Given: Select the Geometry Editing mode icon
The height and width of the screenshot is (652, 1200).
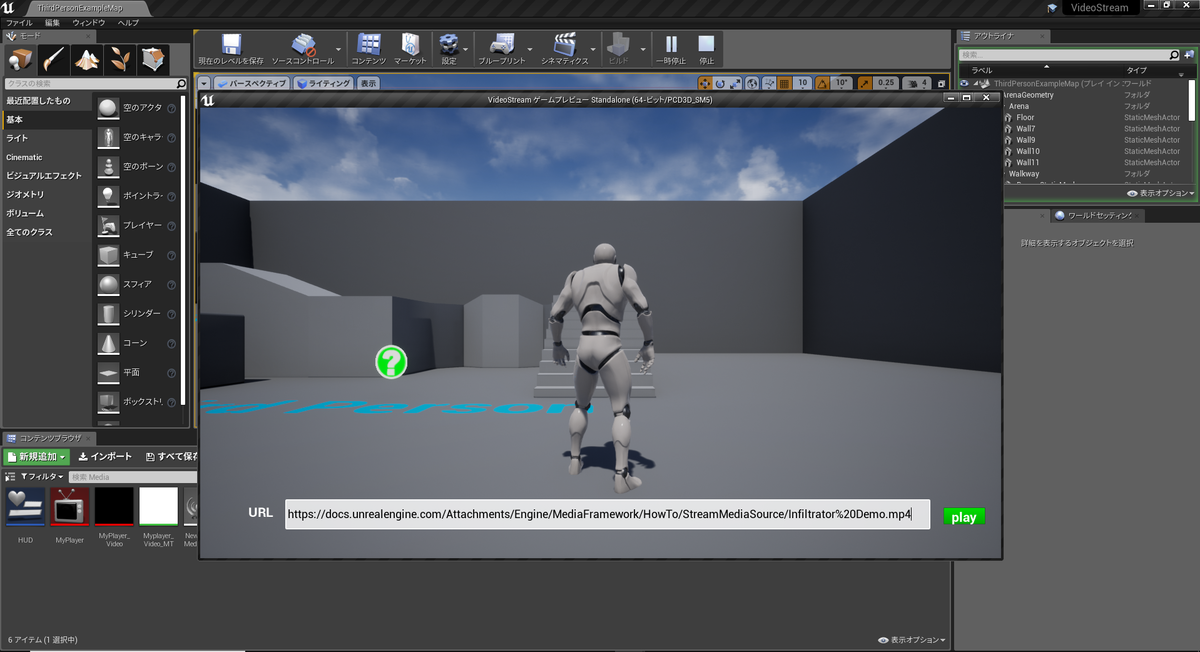Looking at the screenshot, I should (x=154, y=59).
